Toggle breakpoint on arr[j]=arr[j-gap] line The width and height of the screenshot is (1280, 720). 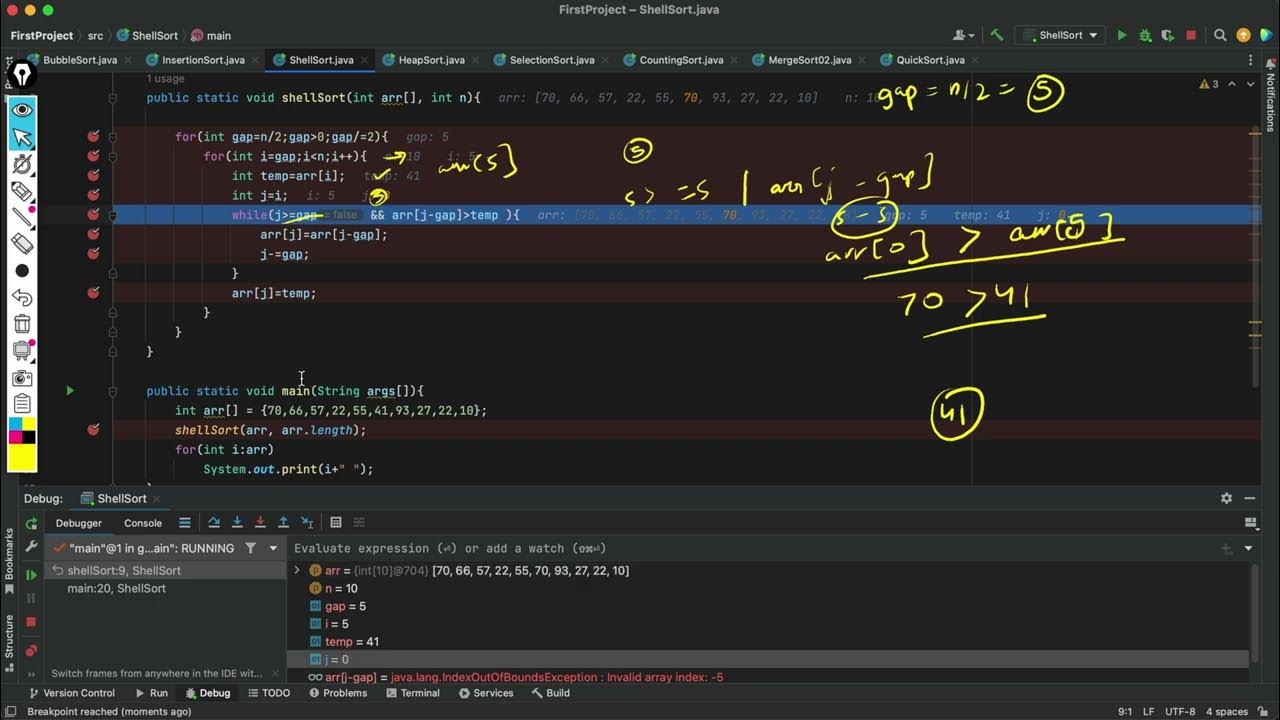point(93,234)
